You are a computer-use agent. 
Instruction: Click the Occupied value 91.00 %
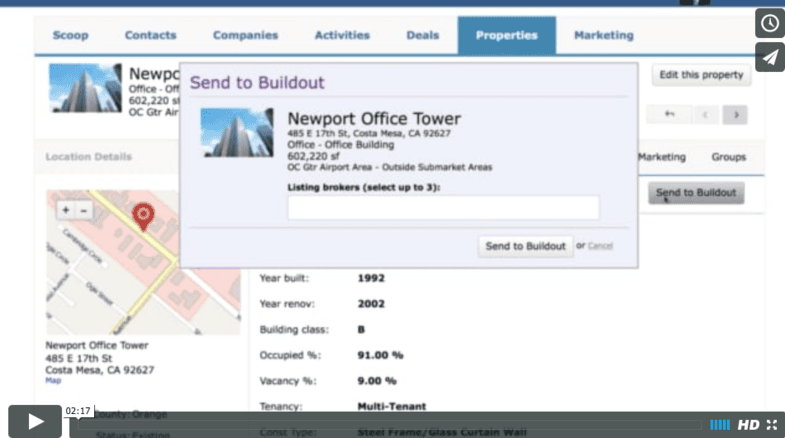[x=380, y=355]
